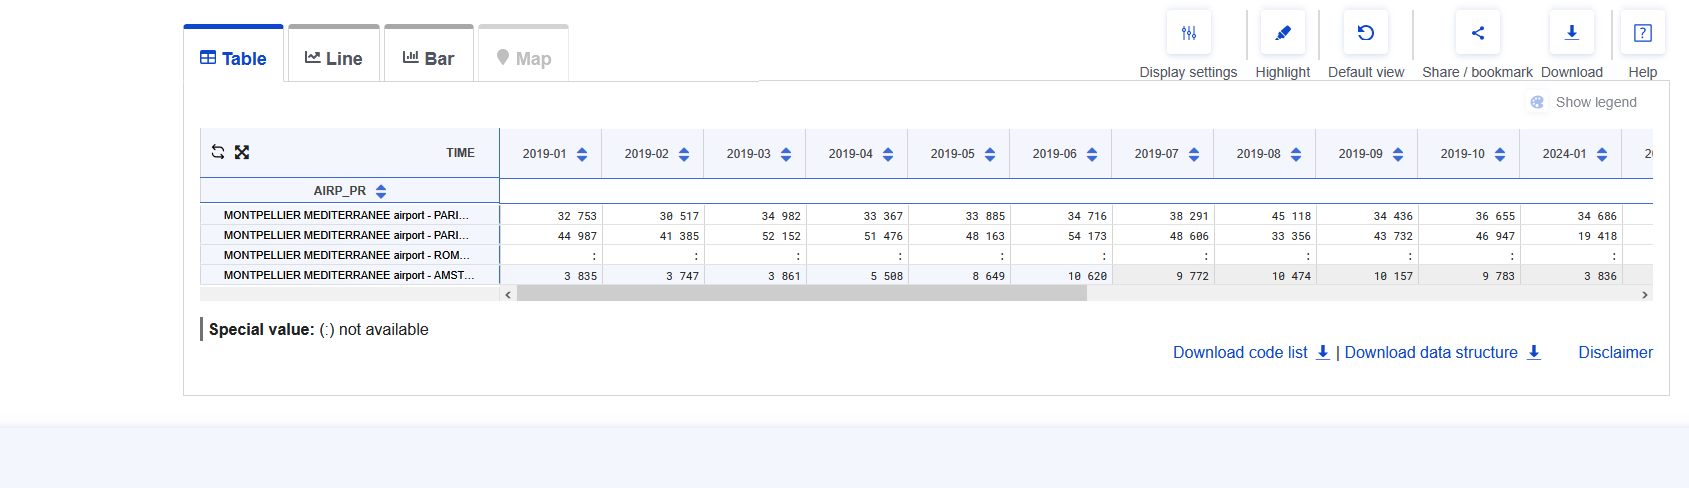
Task: Sort by the 2019-04 column arrows
Action: (888, 154)
